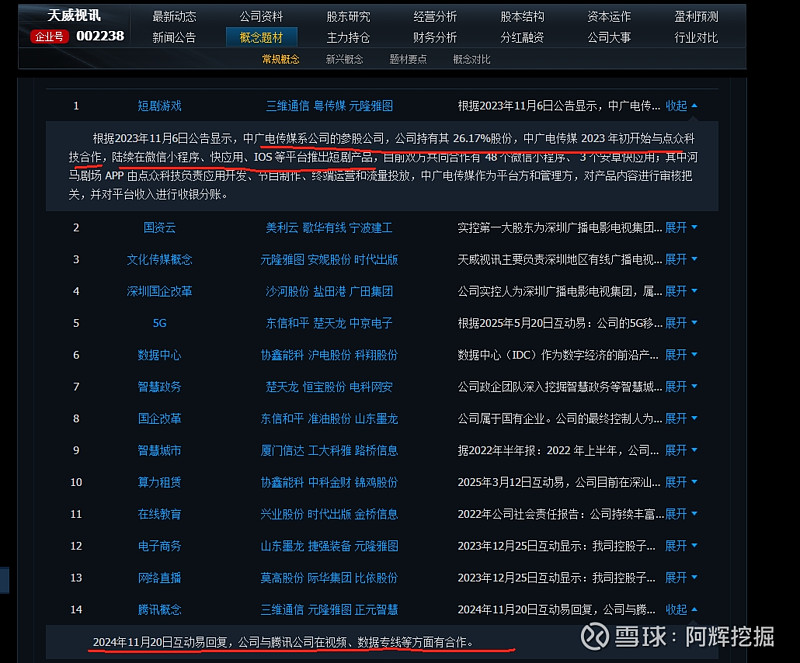800x663 pixels.
Task: Go to 盈利预测
Action: (x=696, y=17)
